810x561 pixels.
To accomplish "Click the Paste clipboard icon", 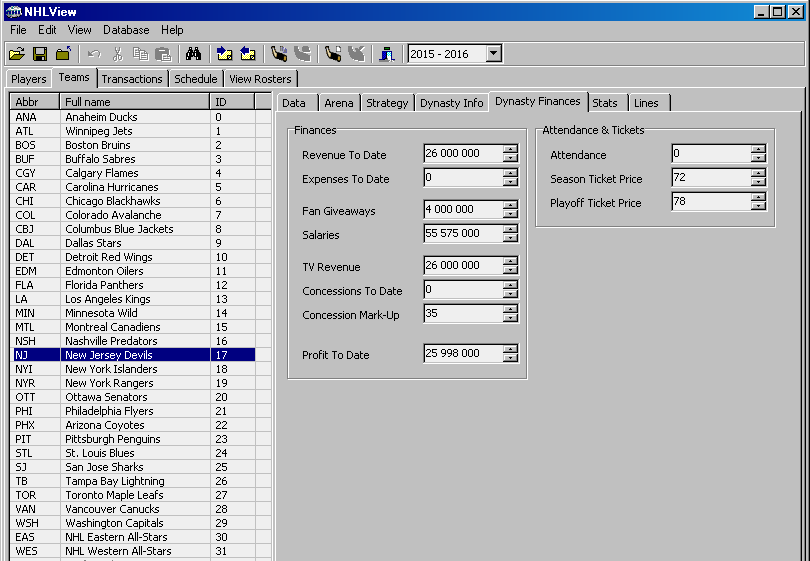I will 163,54.
